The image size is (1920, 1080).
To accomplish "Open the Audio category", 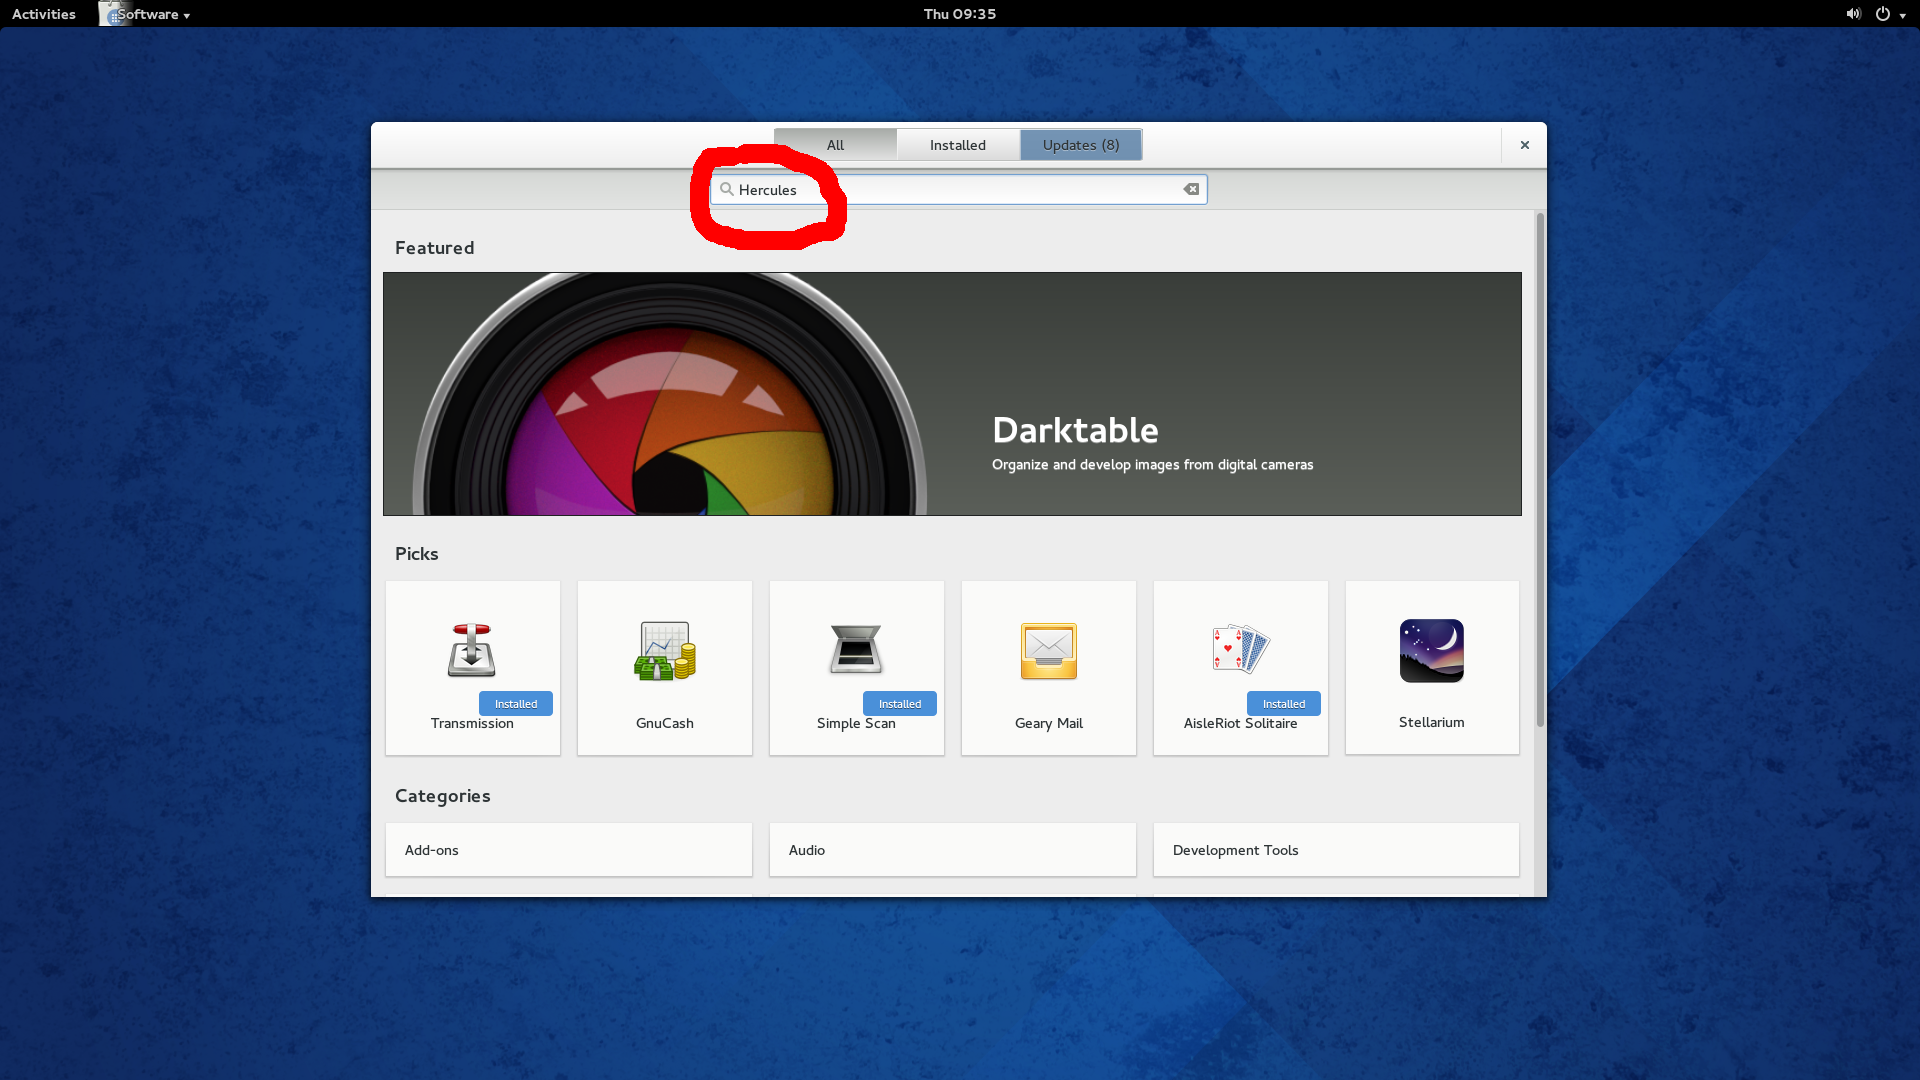I will (953, 850).
